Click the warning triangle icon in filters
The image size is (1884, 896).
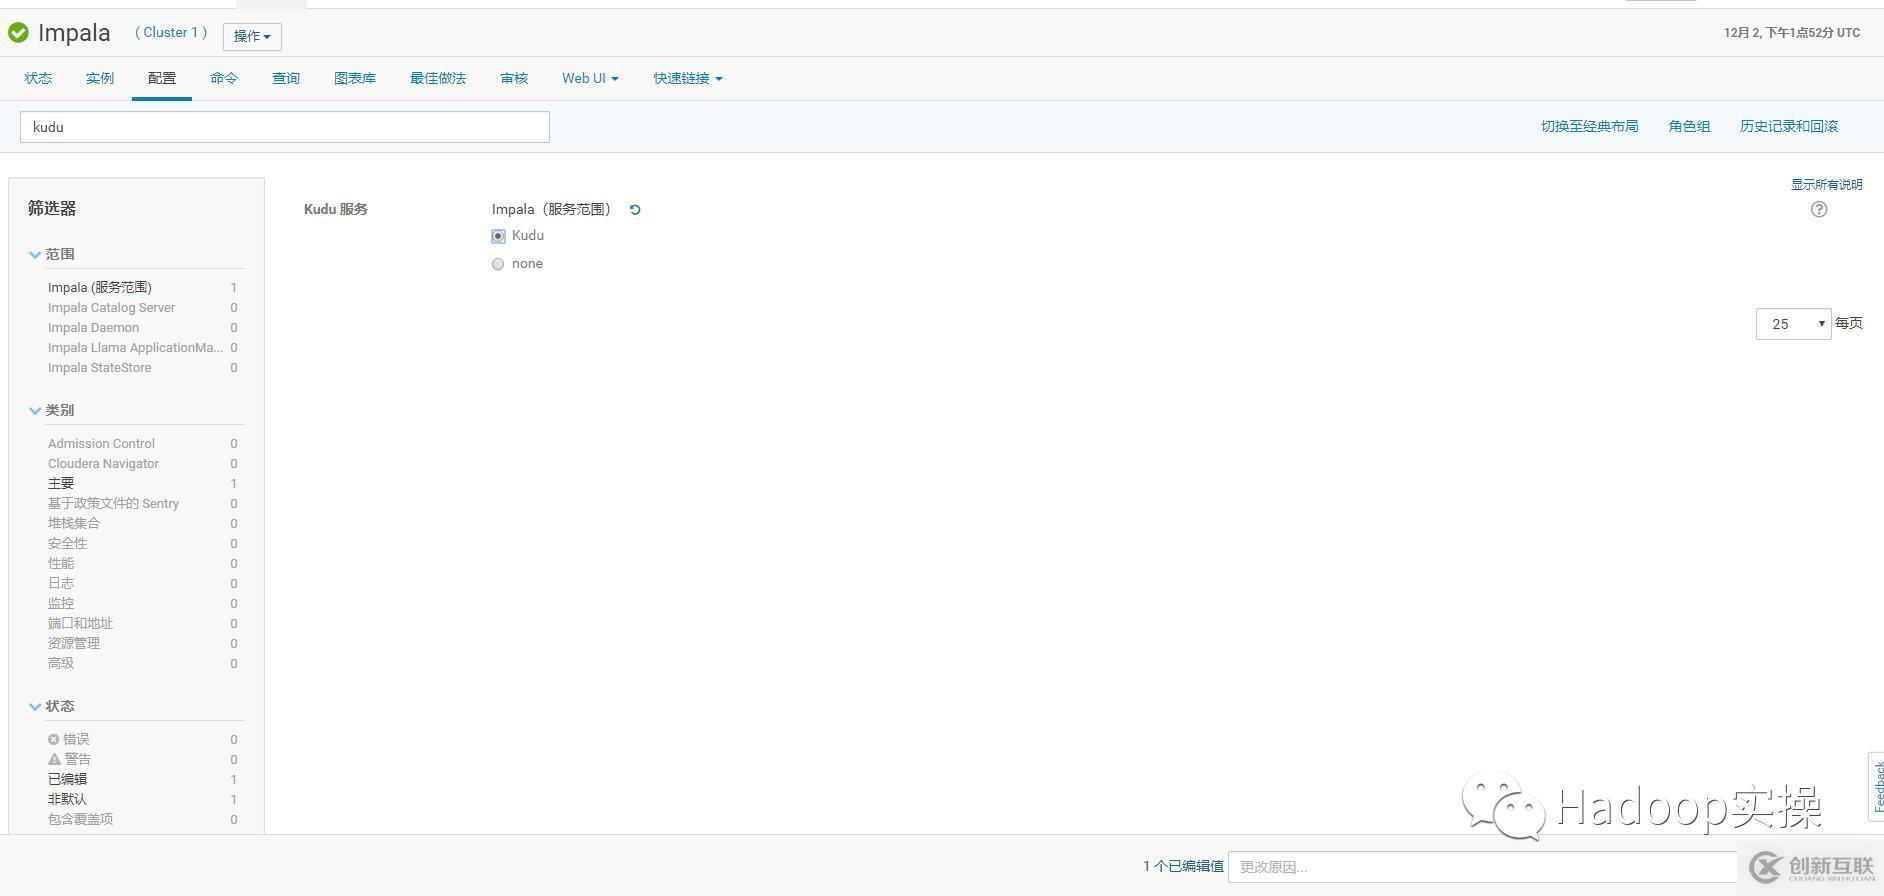click(x=54, y=759)
